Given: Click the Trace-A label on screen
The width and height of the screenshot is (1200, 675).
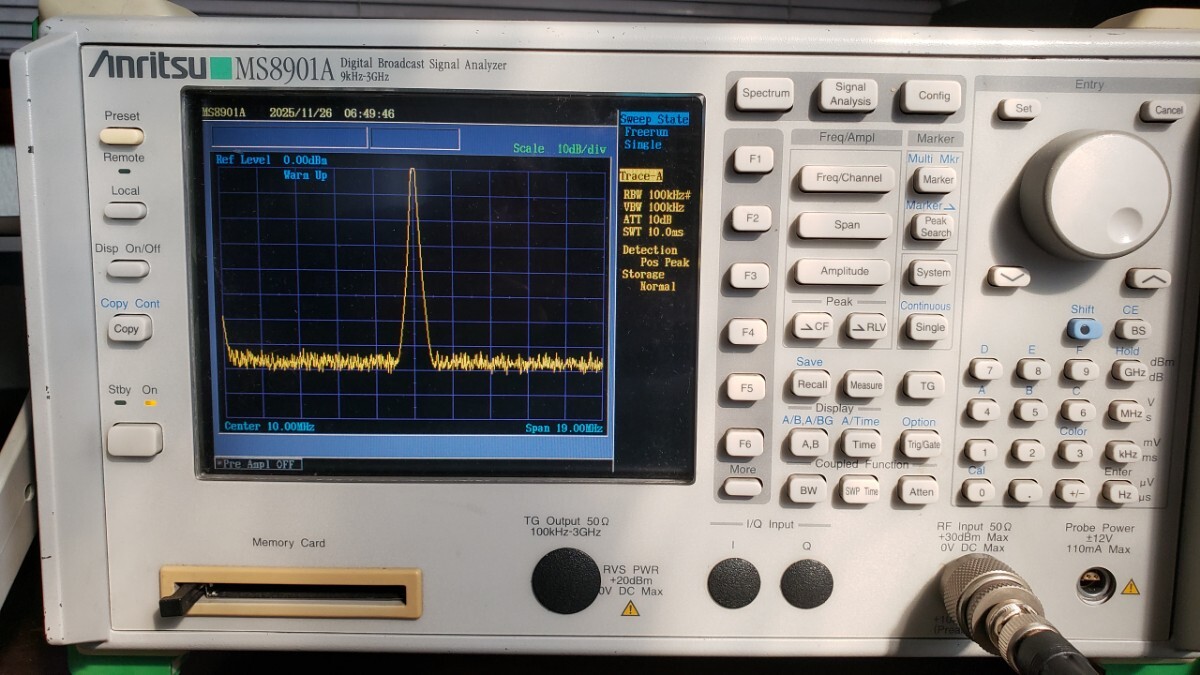Looking at the screenshot, I should point(641,175).
